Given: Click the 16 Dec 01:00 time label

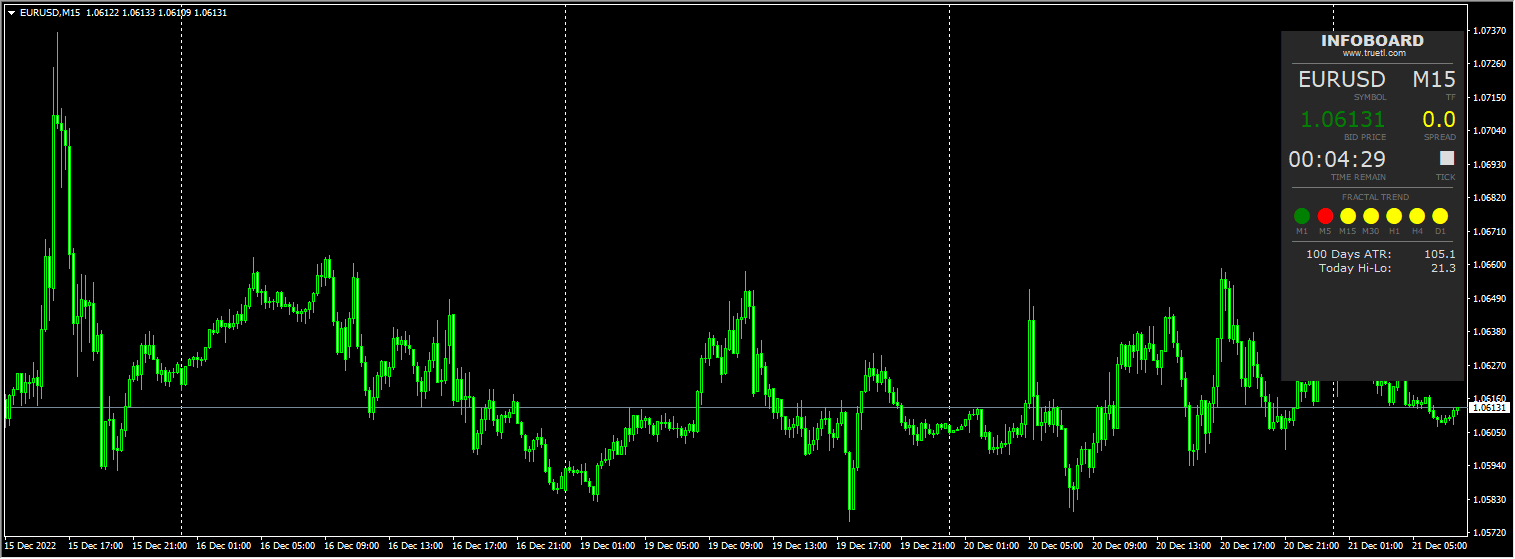Looking at the screenshot, I should click(224, 546).
